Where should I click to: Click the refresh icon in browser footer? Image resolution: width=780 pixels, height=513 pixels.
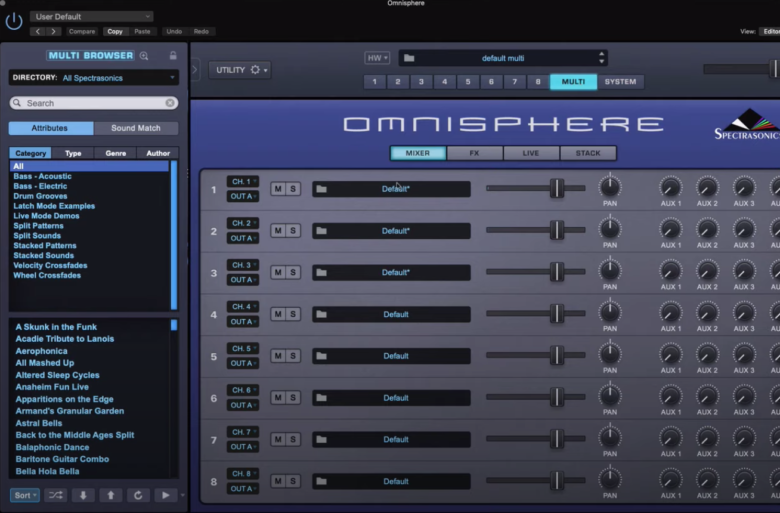click(x=138, y=495)
